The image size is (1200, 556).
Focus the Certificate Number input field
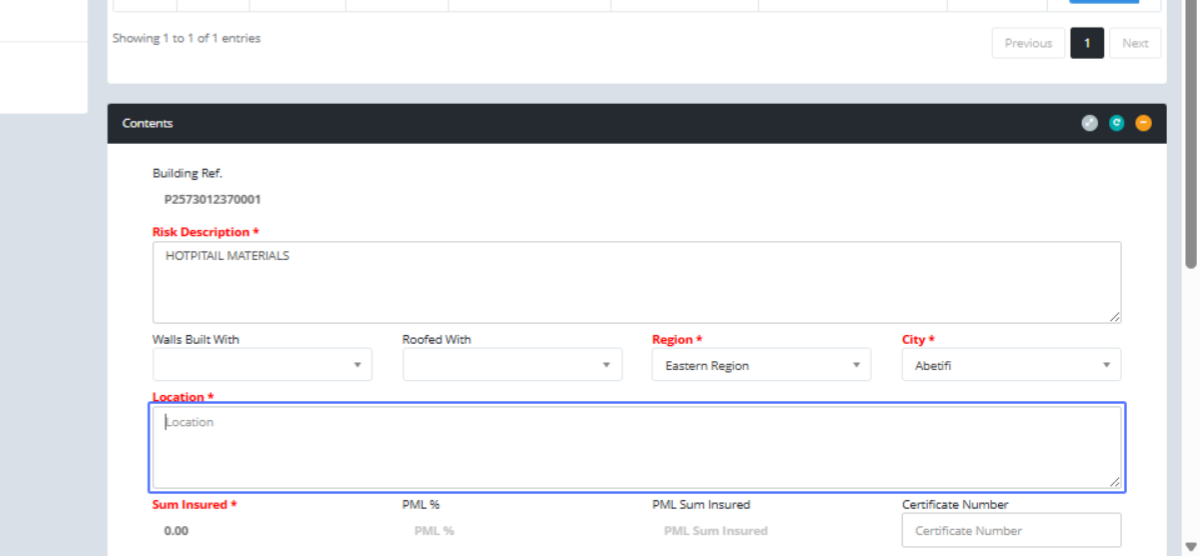point(1011,530)
